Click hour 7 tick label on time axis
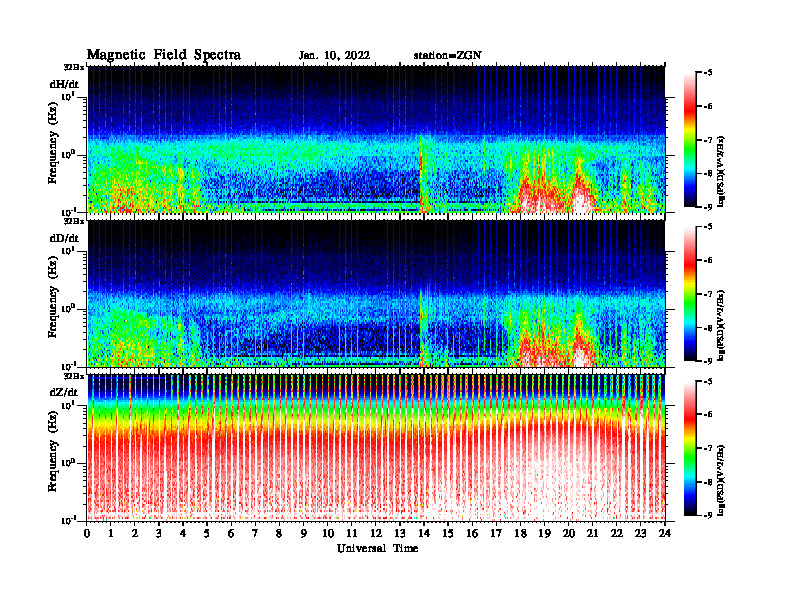Image resolution: width=792 pixels, height=612 pixels. (x=256, y=534)
